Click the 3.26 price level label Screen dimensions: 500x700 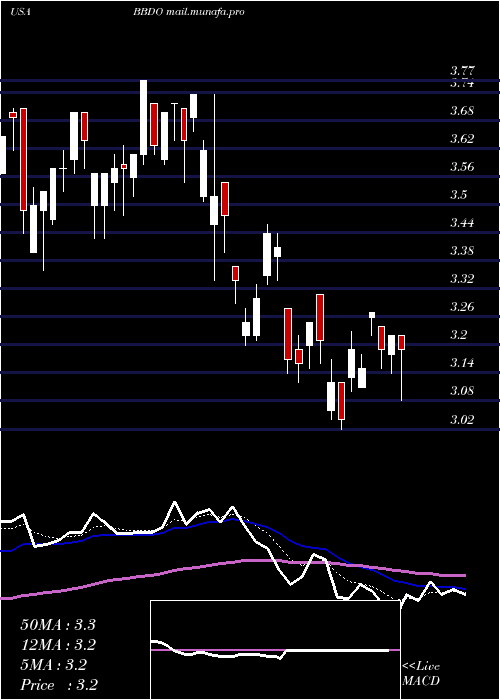[462, 307]
